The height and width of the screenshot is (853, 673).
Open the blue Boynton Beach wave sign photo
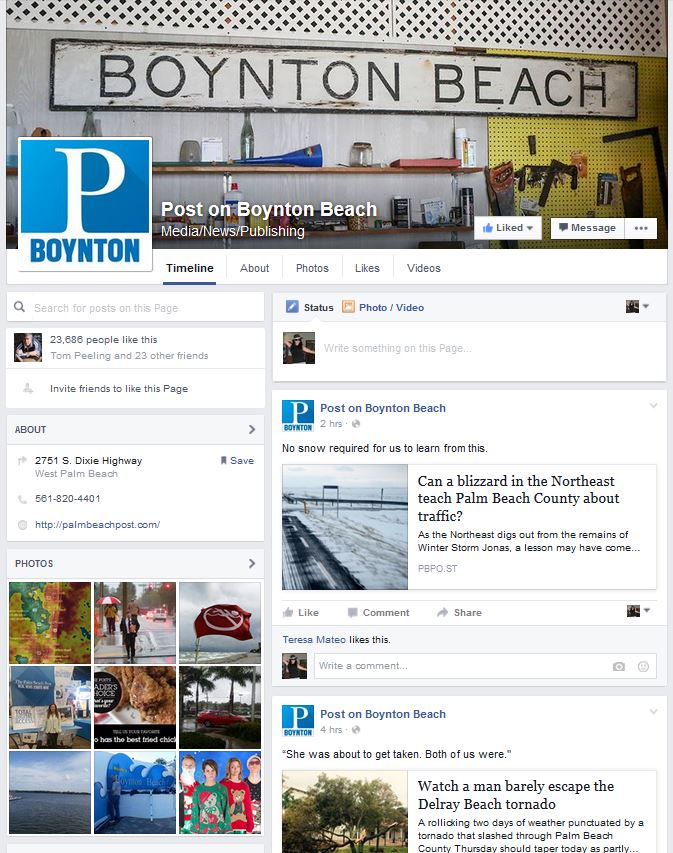(135, 792)
